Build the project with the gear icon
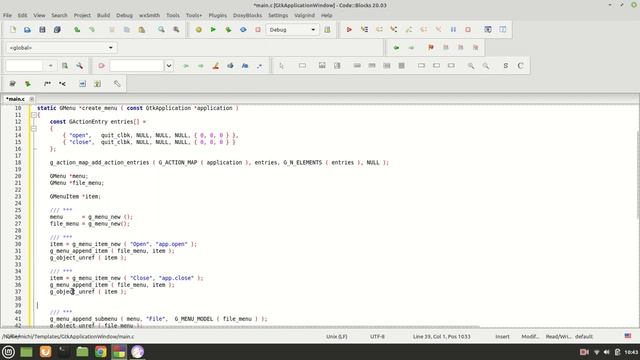The width and height of the screenshot is (640, 360). tap(198, 29)
